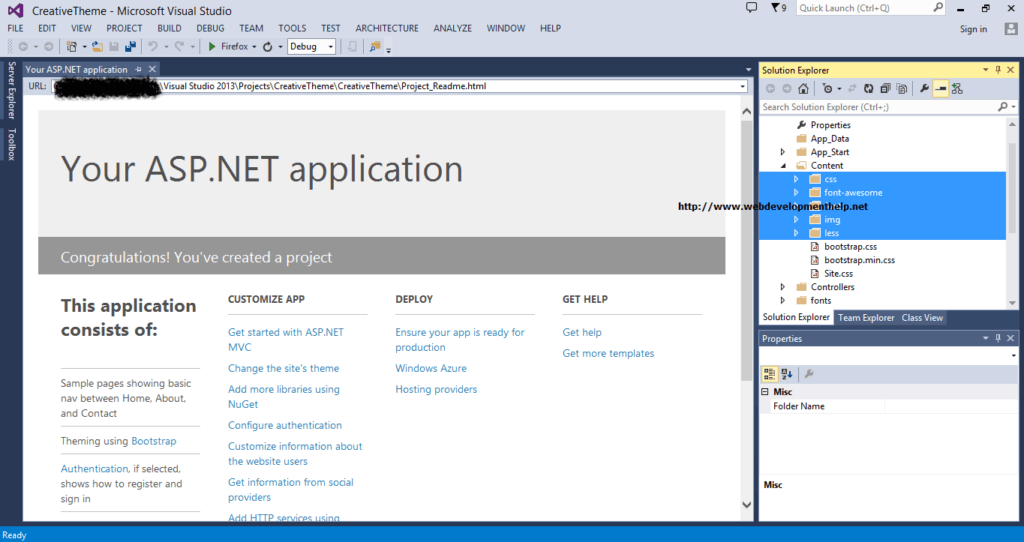Click the Folder Name property row
This screenshot has width=1024, height=542.
889,406
